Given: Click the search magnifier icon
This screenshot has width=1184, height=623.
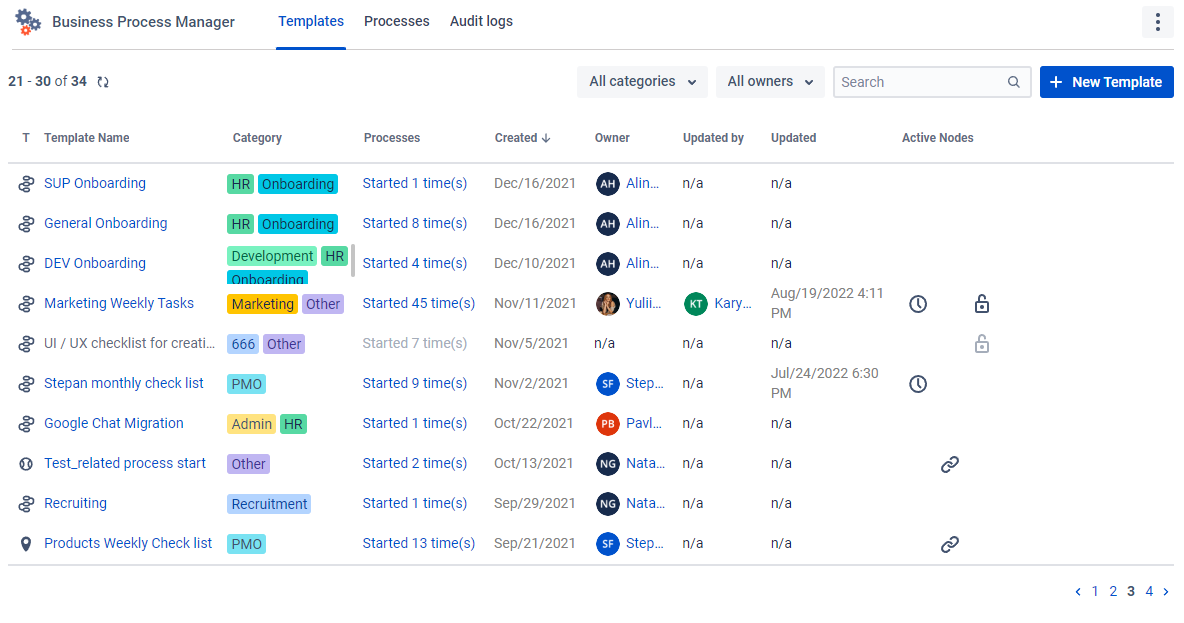Looking at the screenshot, I should [x=1013, y=81].
